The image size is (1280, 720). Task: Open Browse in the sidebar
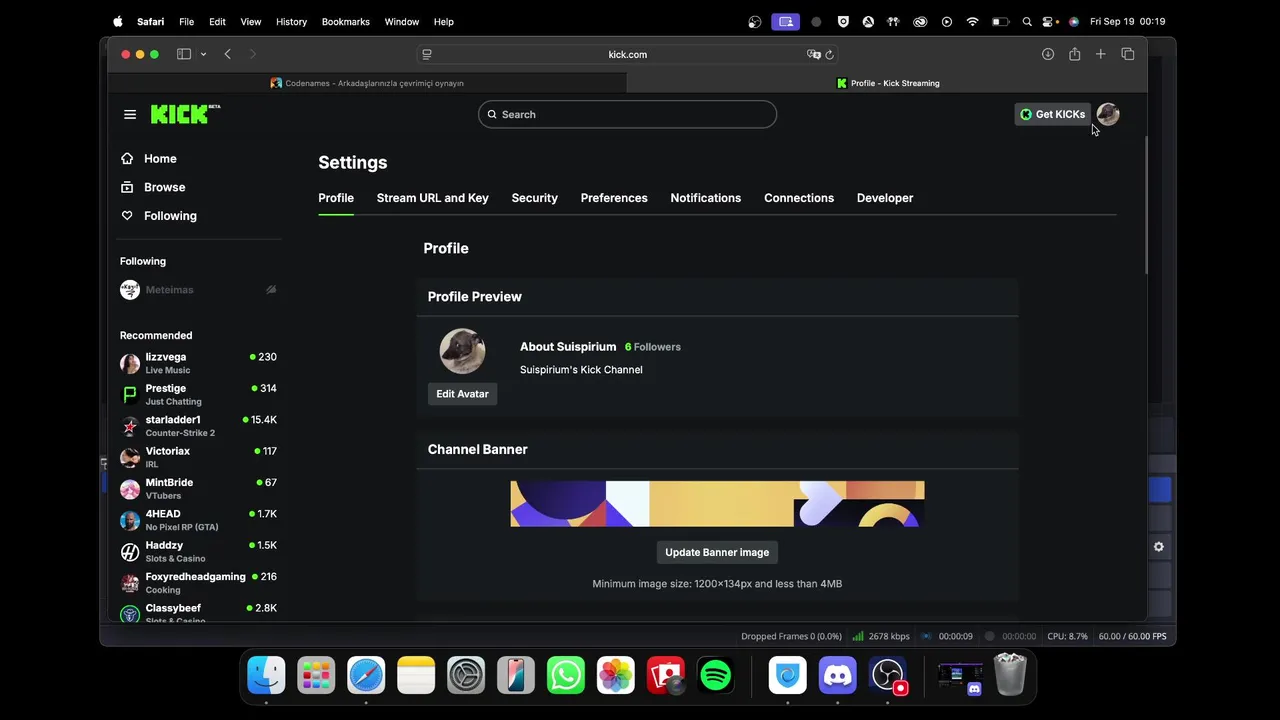click(164, 187)
